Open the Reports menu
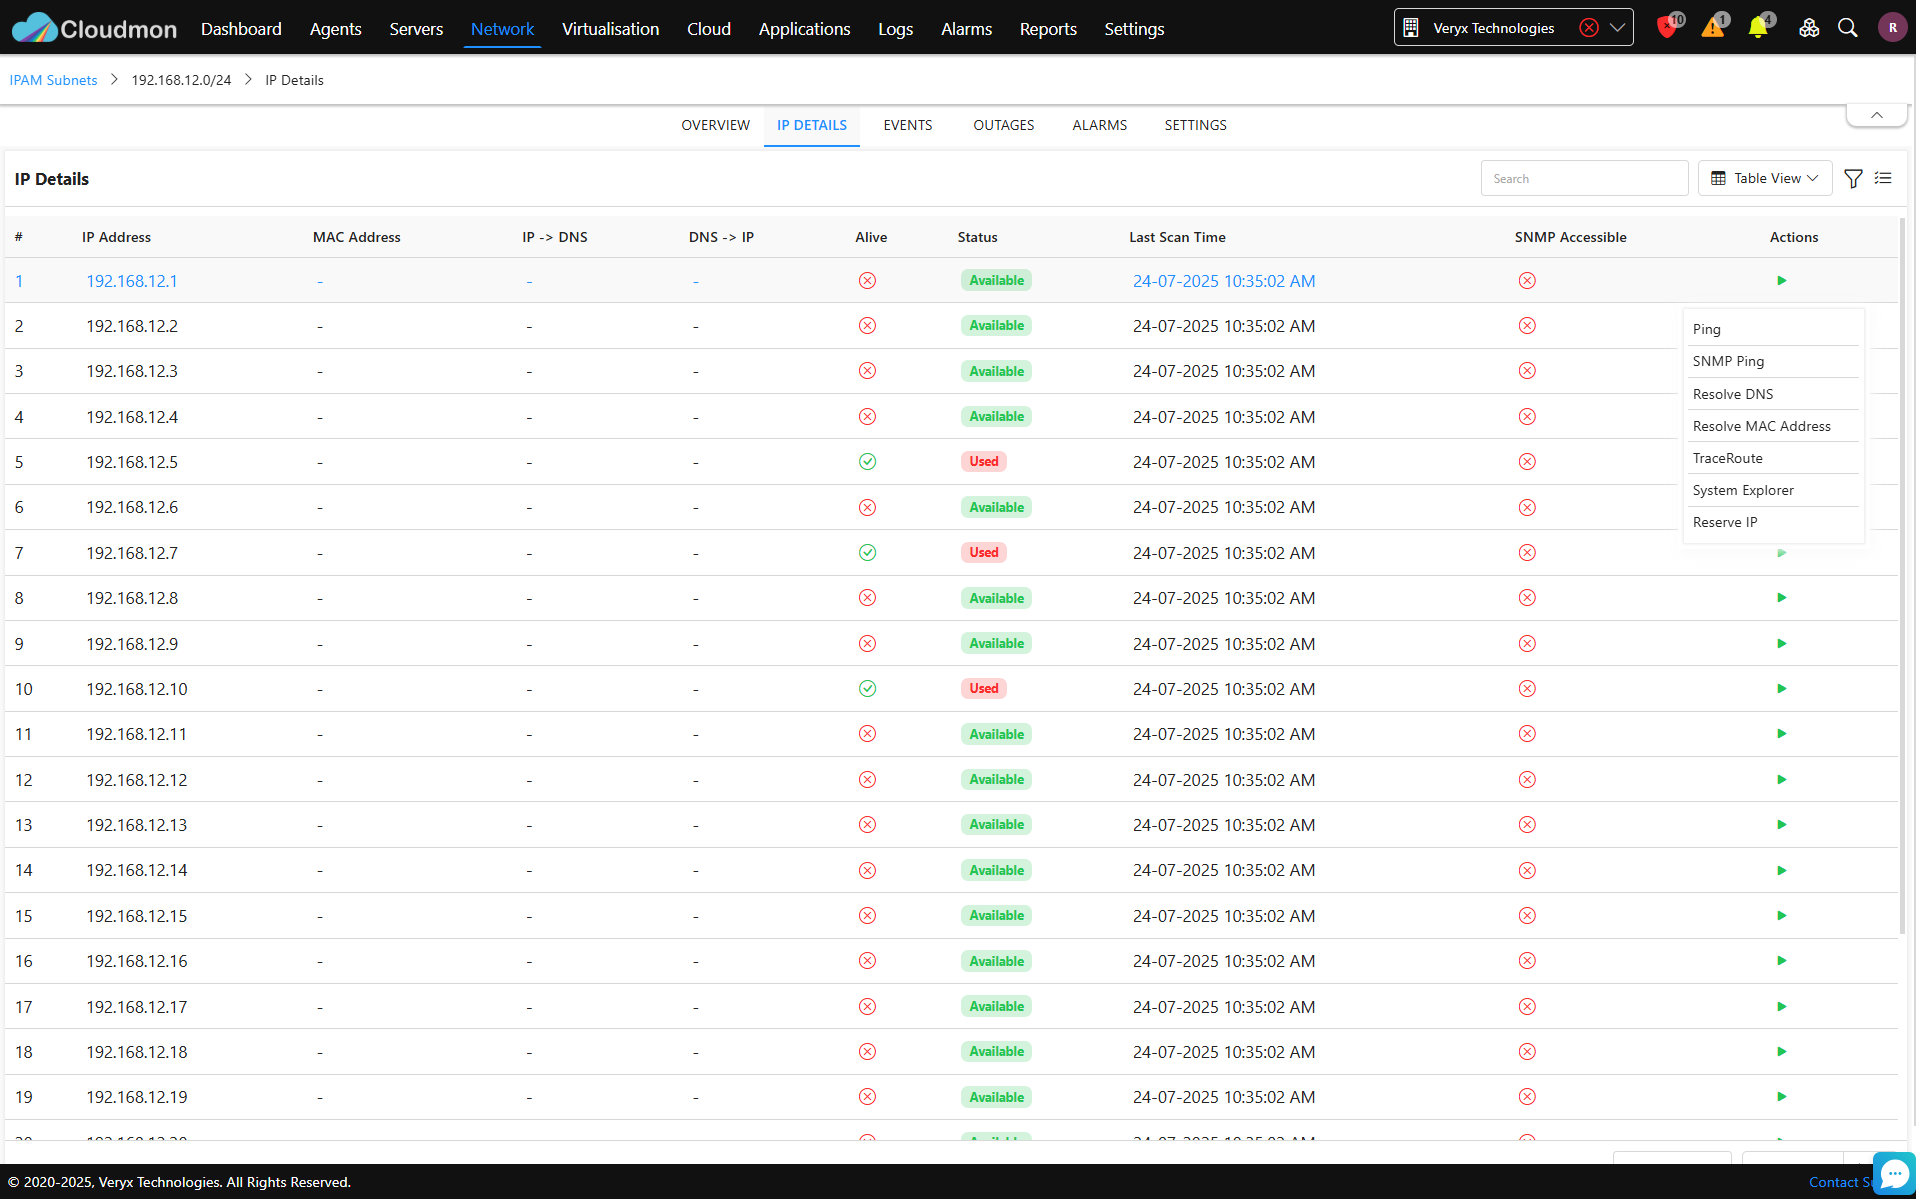This screenshot has width=1916, height=1199. pyautogui.click(x=1048, y=29)
